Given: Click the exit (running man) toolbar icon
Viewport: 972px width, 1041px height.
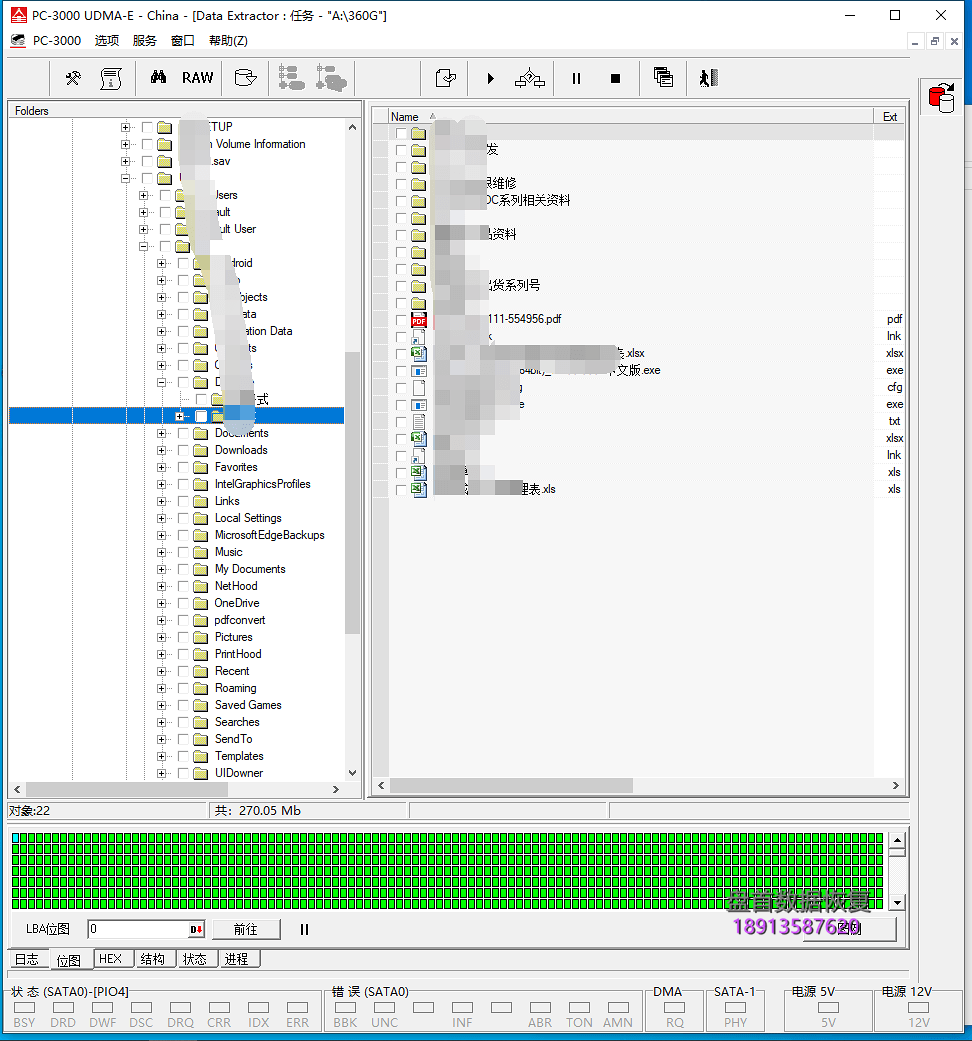Looking at the screenshot, I should click(x=709, y=78).
